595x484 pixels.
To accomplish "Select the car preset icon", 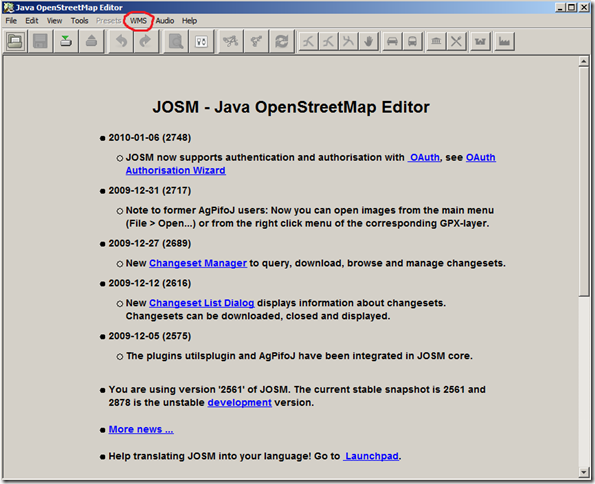I will pyautogui.click(x=392, y=41).
